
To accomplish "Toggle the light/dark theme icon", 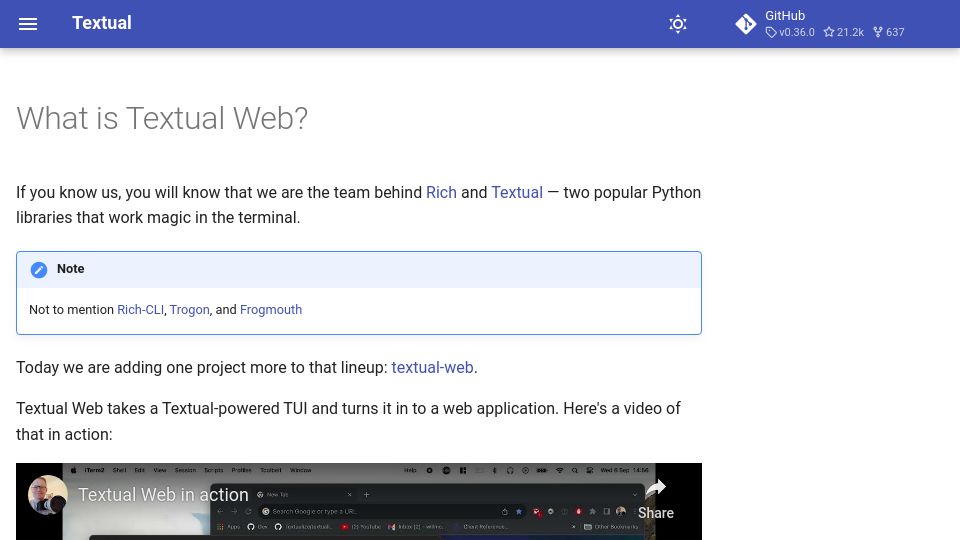I will (x=678, y=24).
